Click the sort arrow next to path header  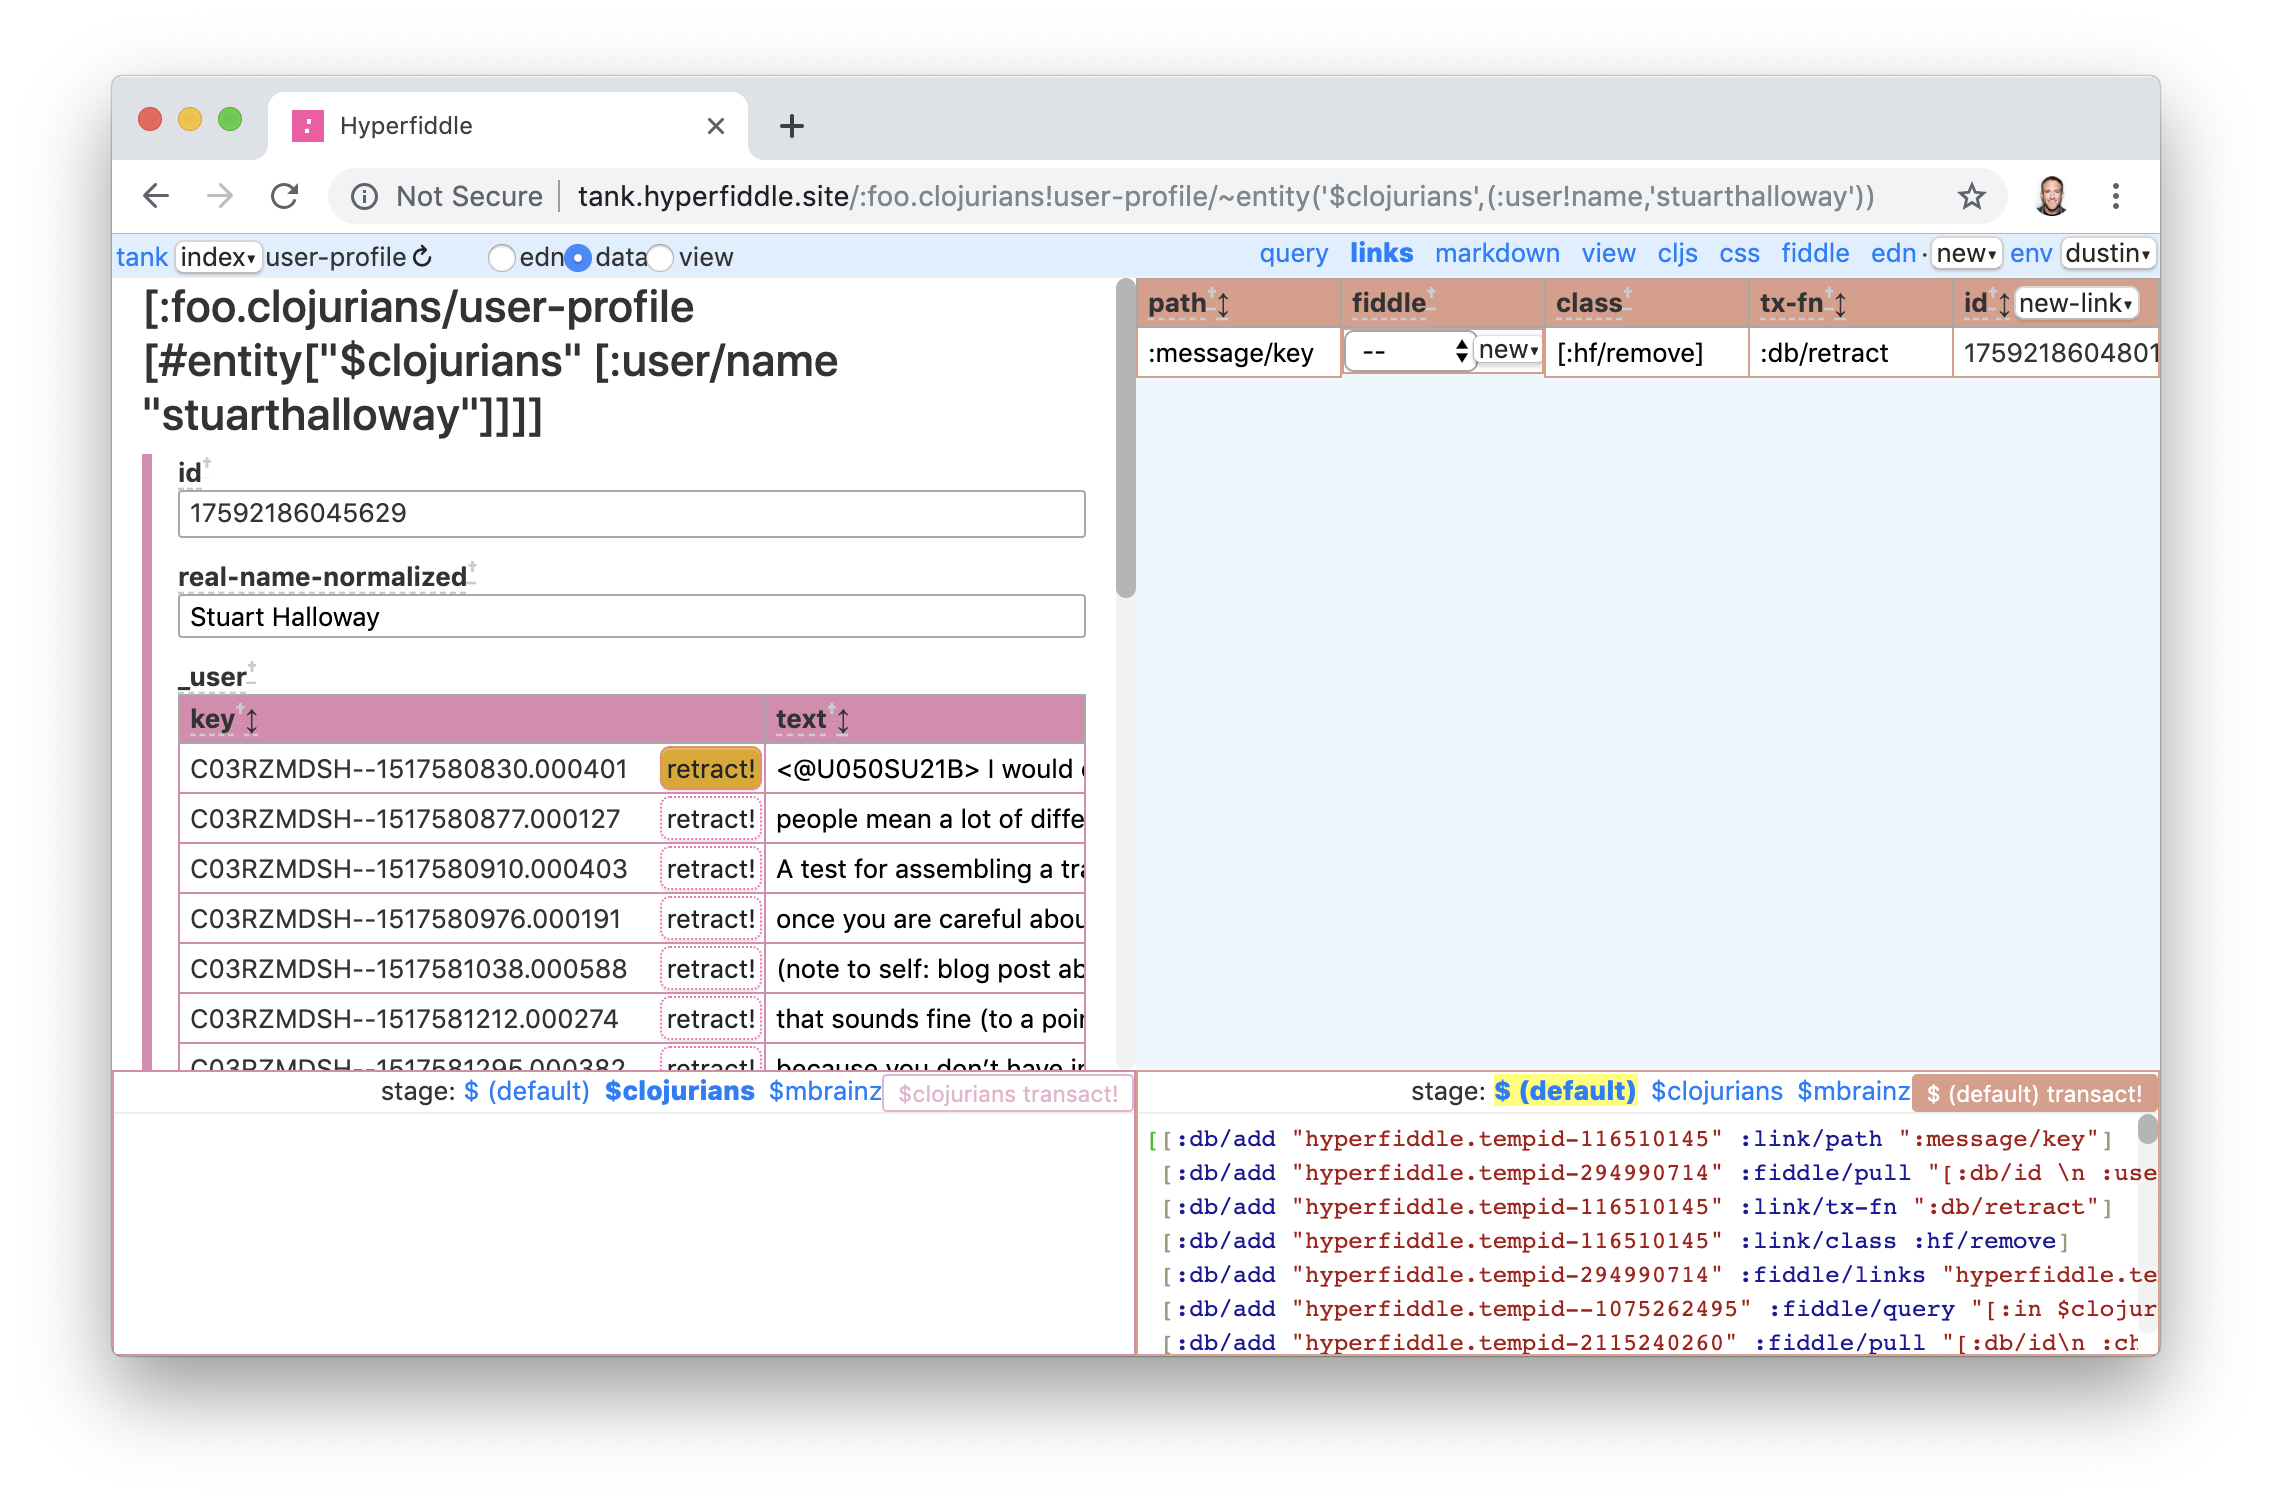pyautogui.click(x=1223, y=304)
